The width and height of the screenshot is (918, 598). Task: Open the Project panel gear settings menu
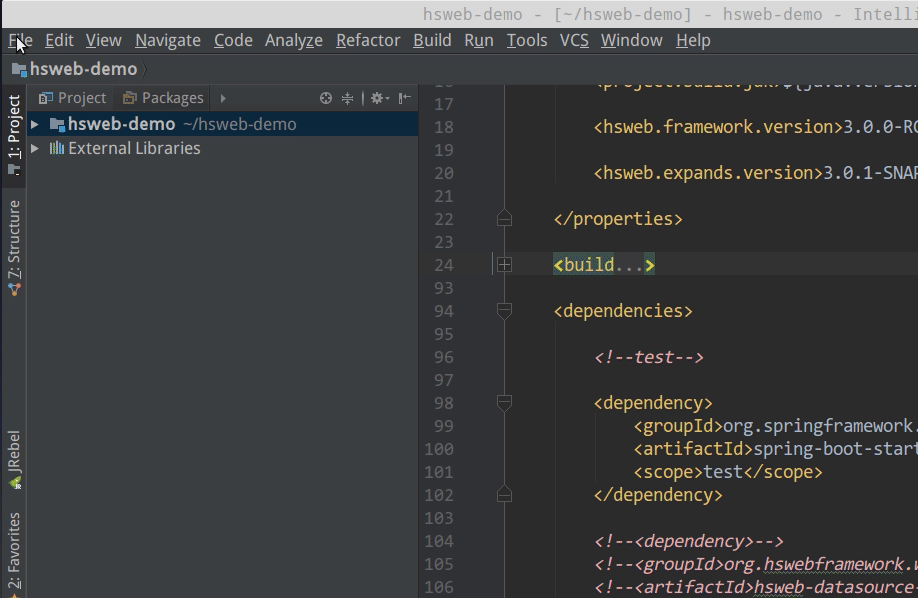coord(379,98)
